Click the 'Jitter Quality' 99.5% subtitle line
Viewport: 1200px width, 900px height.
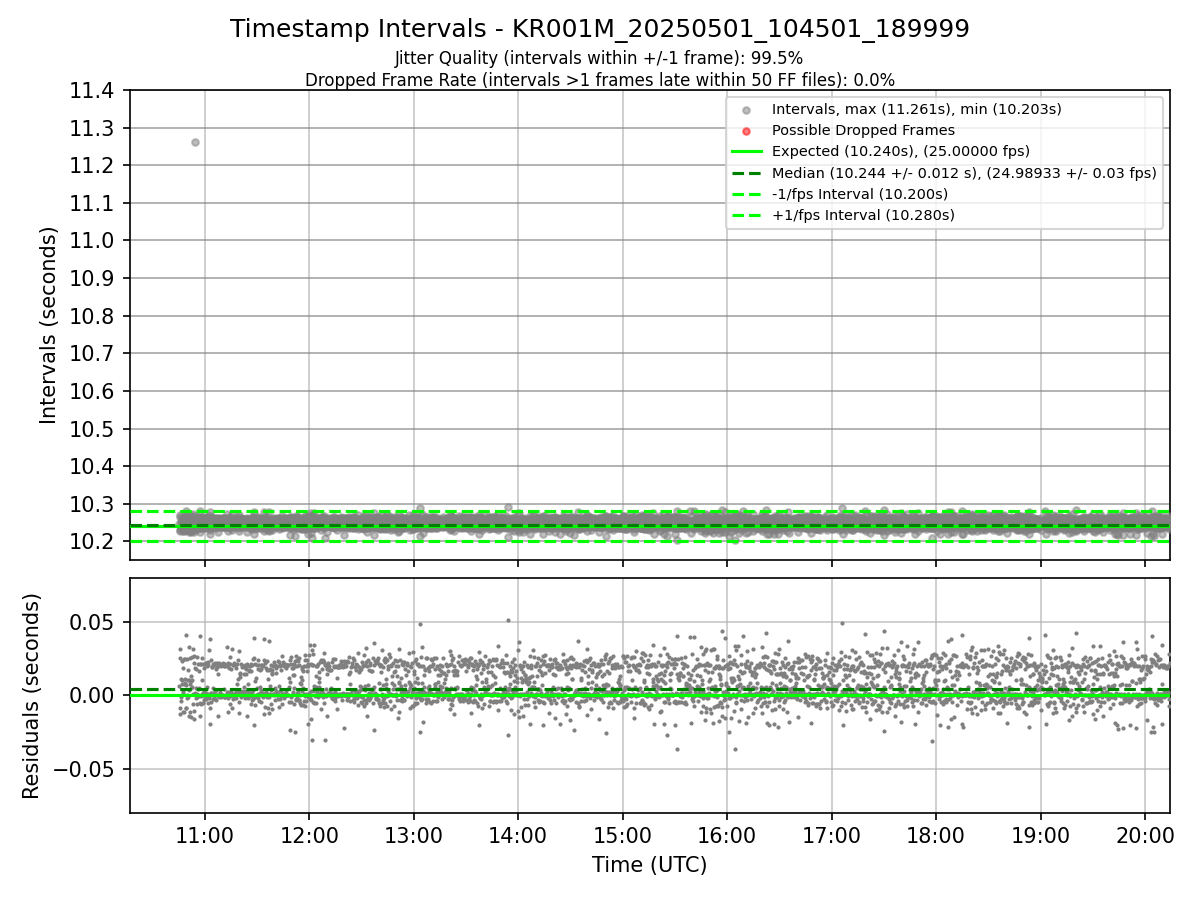599,58
